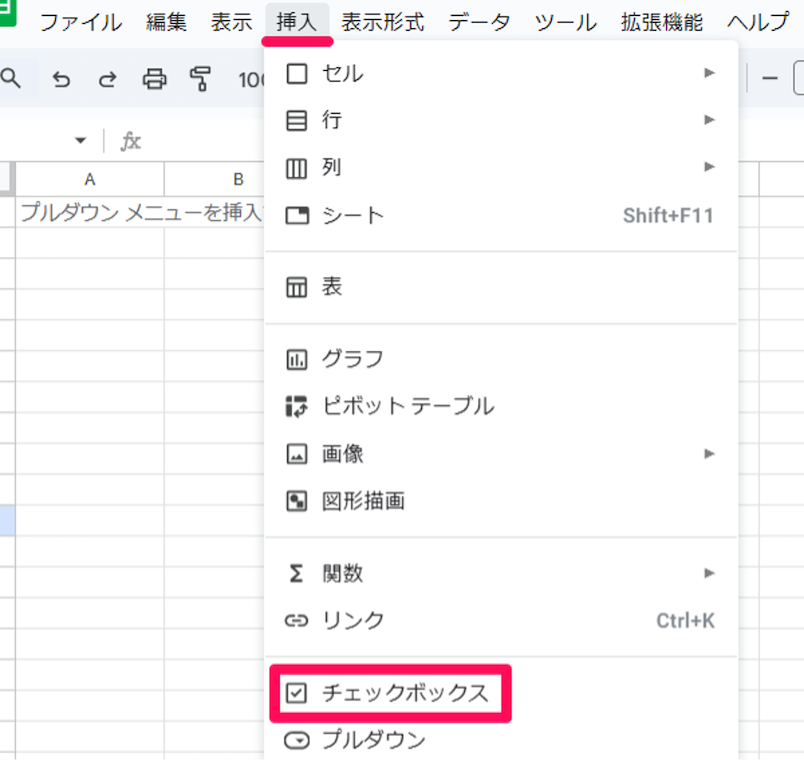Click the fx formula symbol
The image size is (804, 761).
pos(131,141)
